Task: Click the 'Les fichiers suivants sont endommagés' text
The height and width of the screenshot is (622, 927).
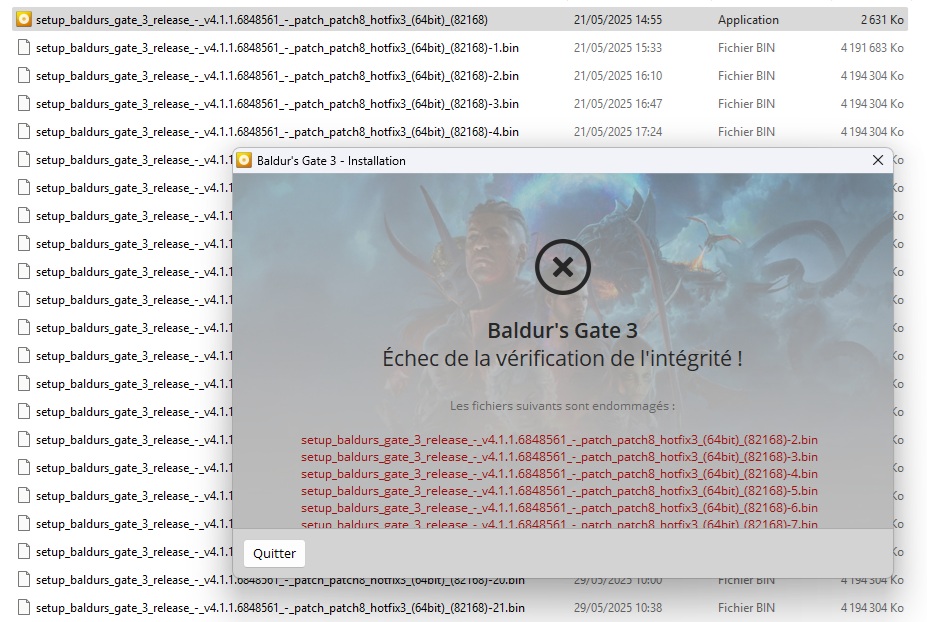Action: pos(562,406)
